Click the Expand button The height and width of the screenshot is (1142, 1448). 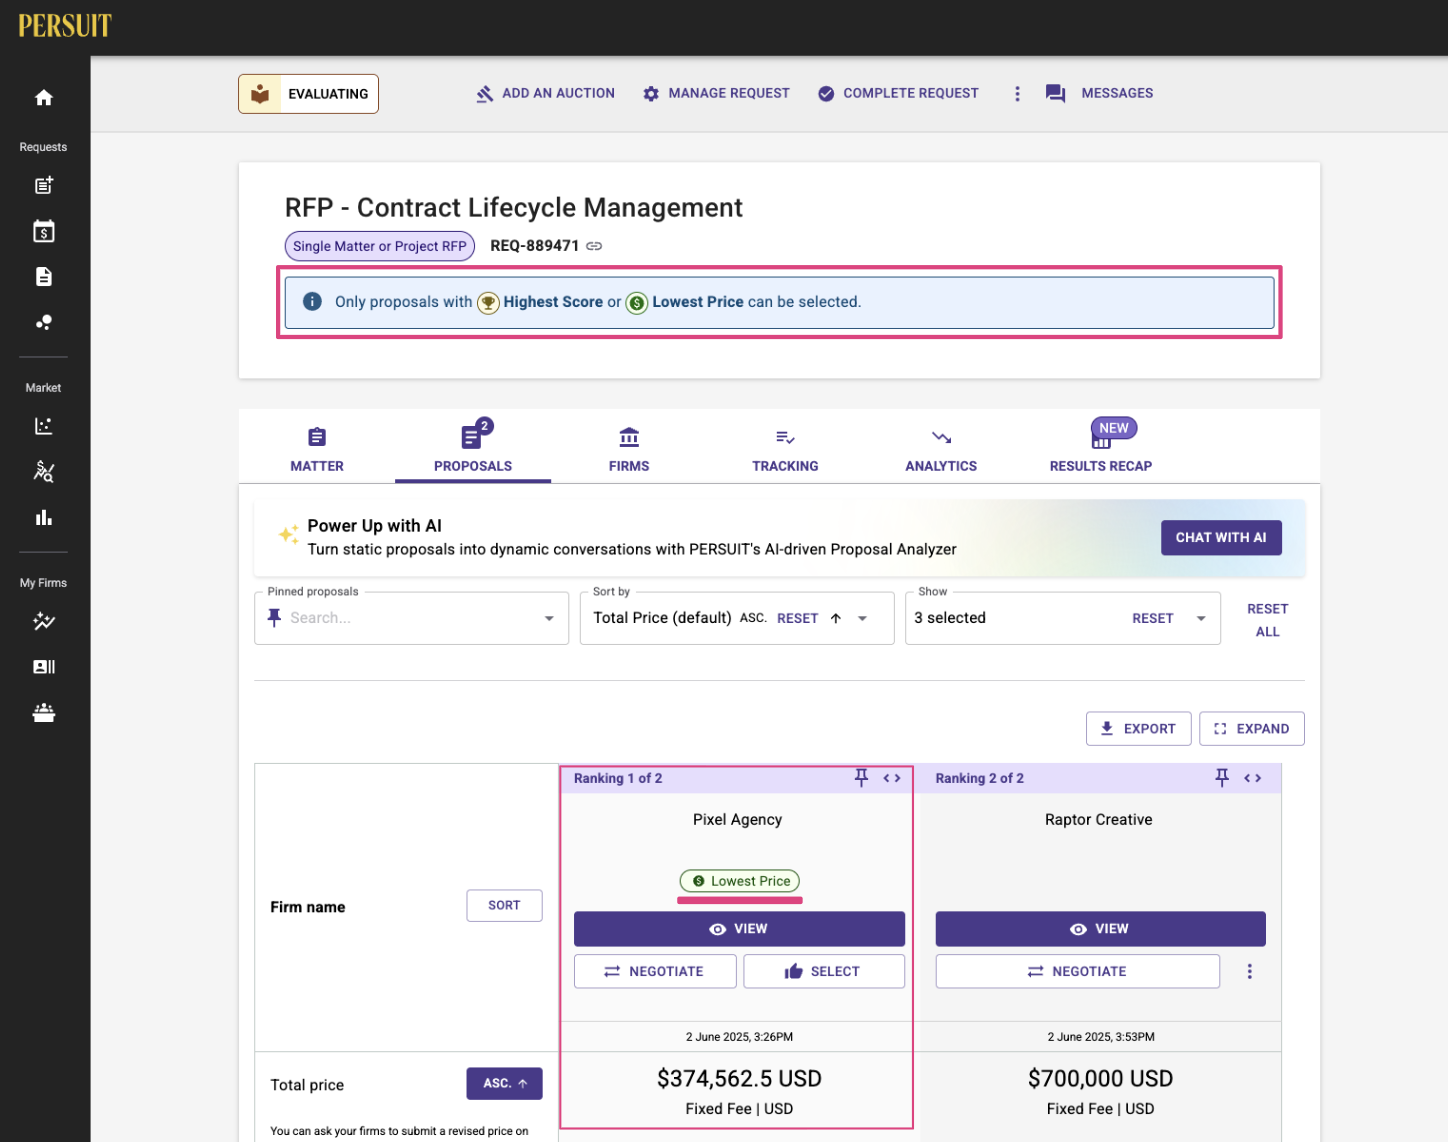pyautogui.click(x=1251, y=728)
